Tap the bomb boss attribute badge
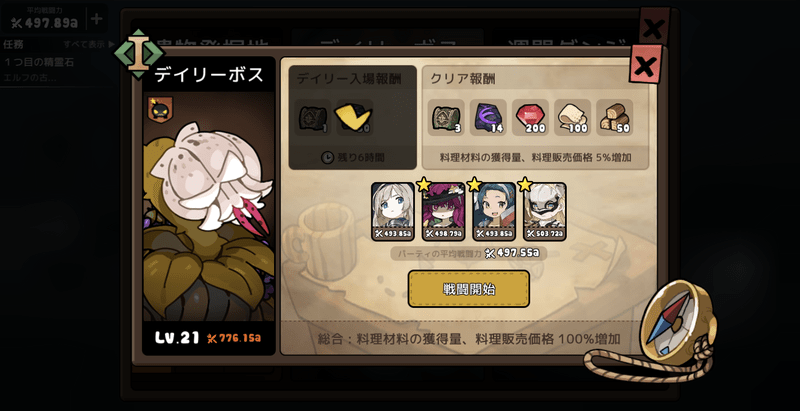This screenshot has width=800, height=411. (160, 110)
